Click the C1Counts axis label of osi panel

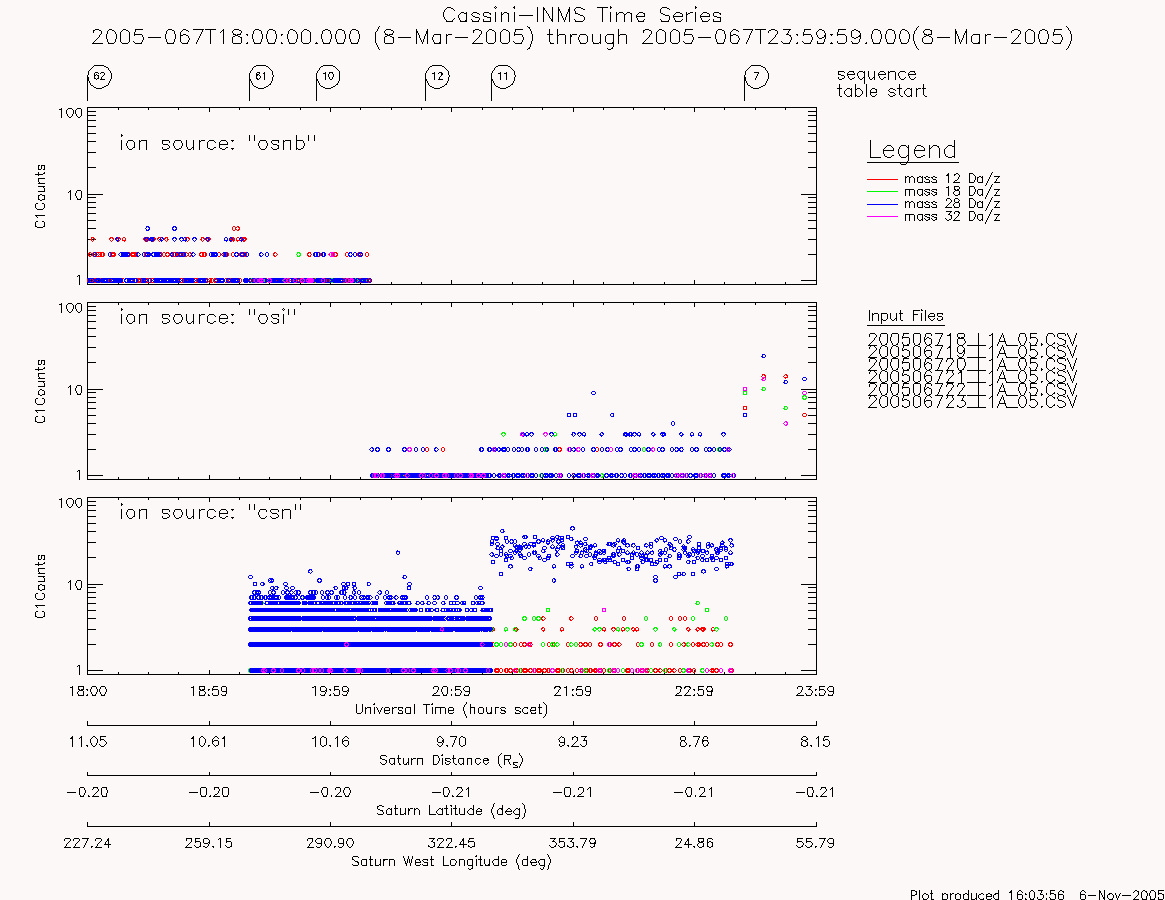pos(40,392)
